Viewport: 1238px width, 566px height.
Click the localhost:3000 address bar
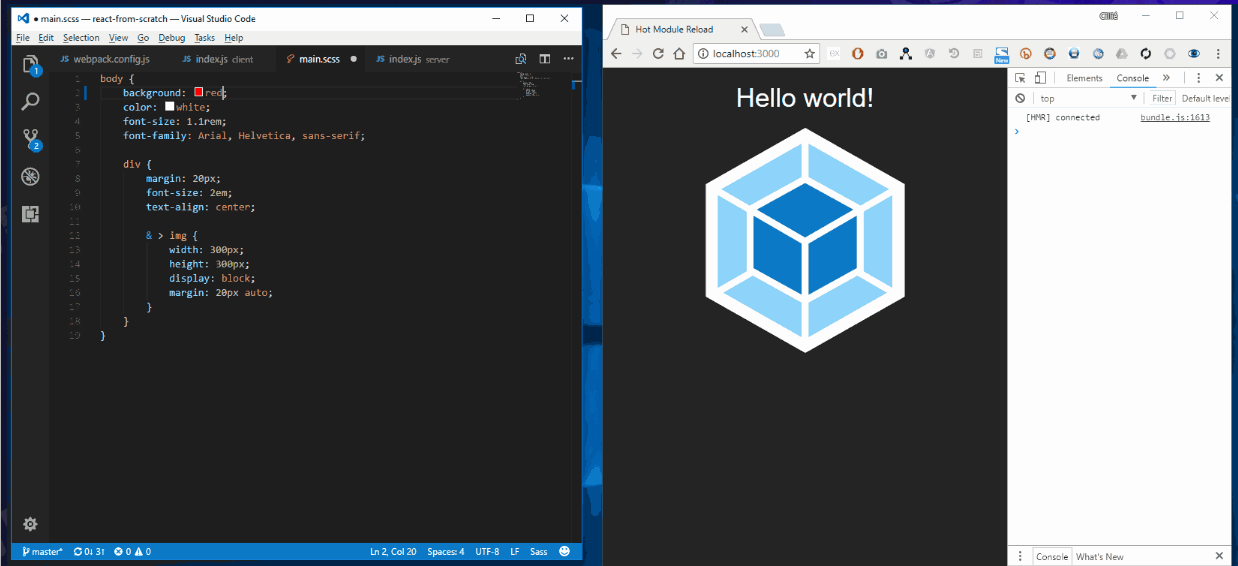pyautogui.click(x=757, y=53)
